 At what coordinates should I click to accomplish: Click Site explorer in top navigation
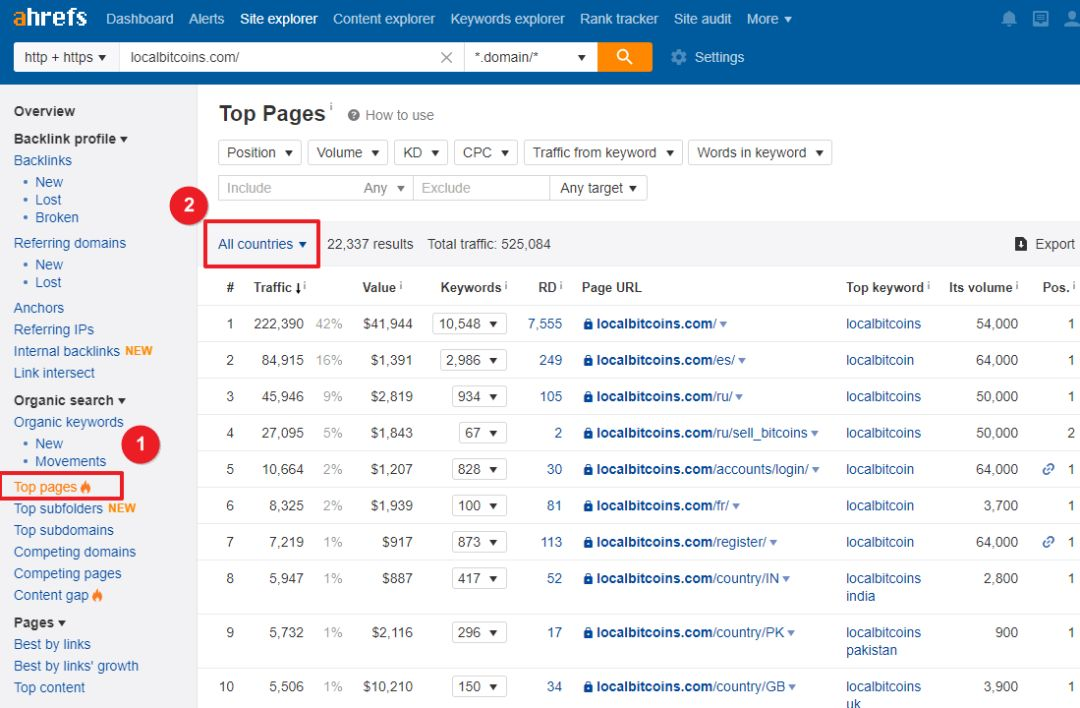tap(278, 19)
